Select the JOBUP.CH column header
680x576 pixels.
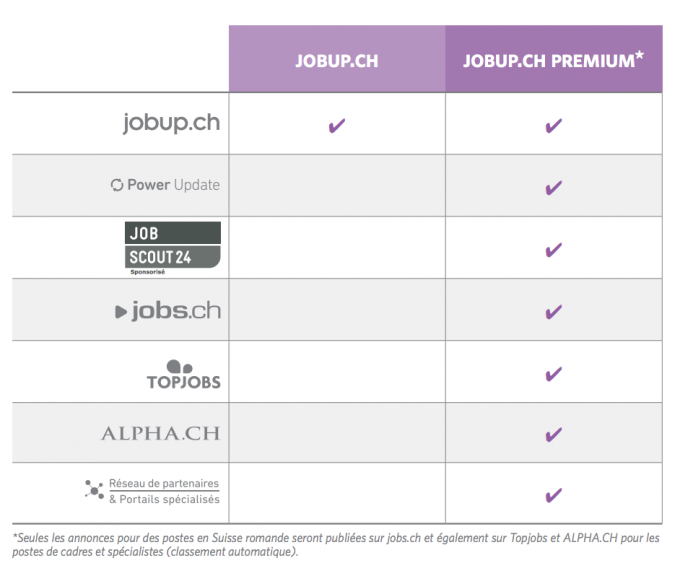(x=337, y=59)
